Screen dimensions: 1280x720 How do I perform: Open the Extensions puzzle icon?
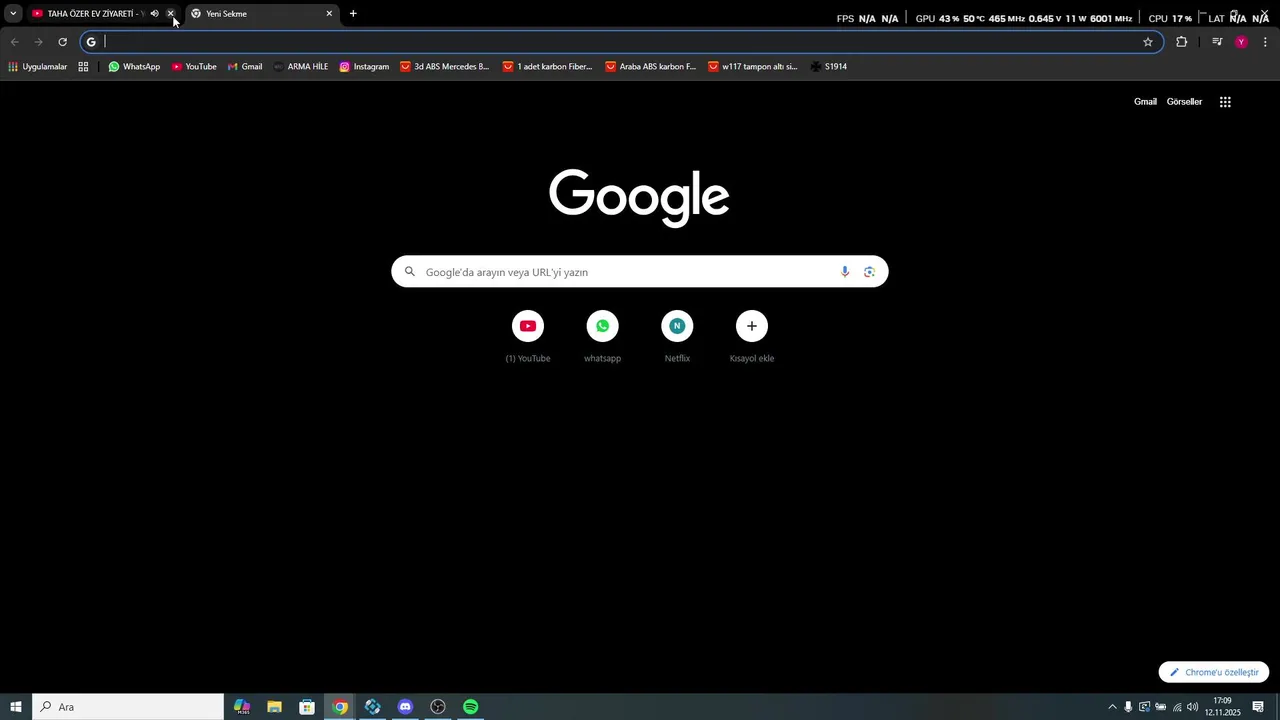pos(1181,42)
